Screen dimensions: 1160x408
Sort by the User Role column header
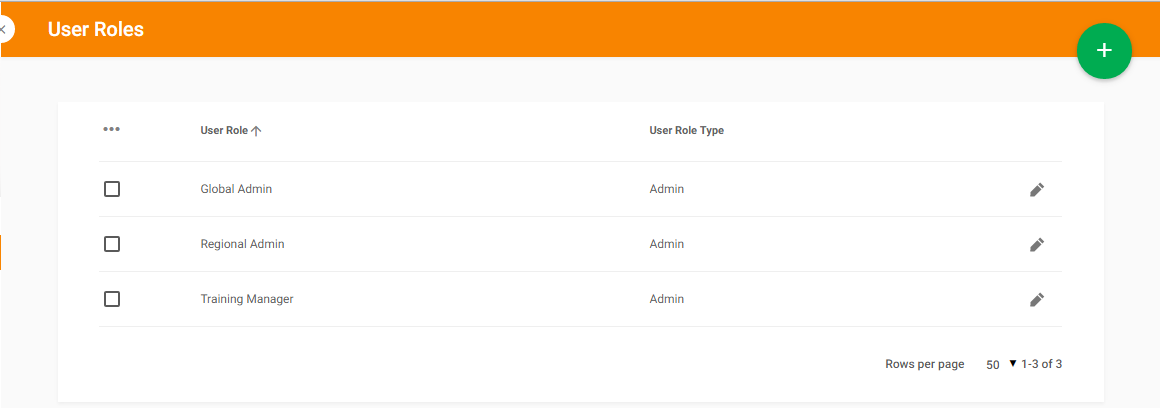224,130
